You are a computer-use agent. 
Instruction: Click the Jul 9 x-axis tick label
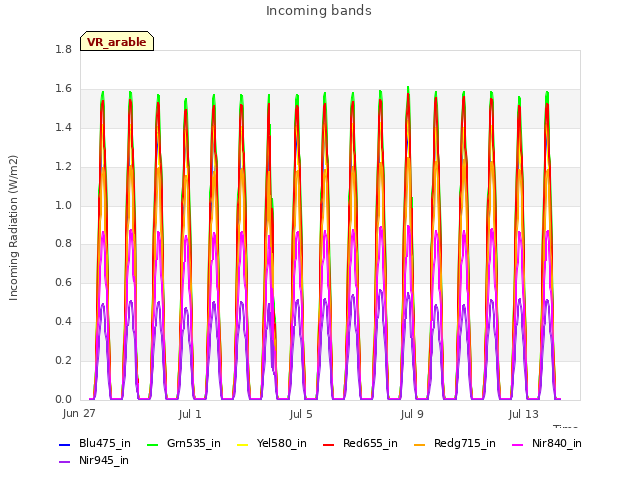[x=412, y=414]
